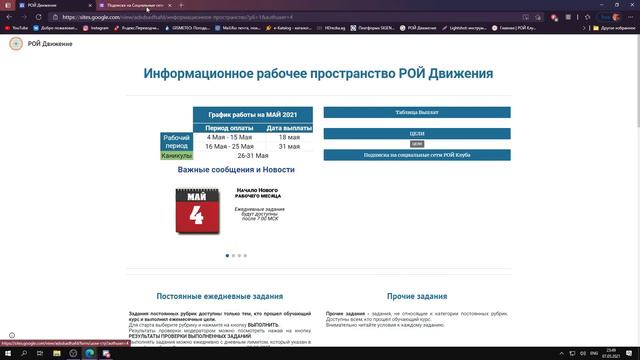This screenshot has height=360, width=640.
Task: Open Windows Start menu
Action: click(x=8, y=353)
